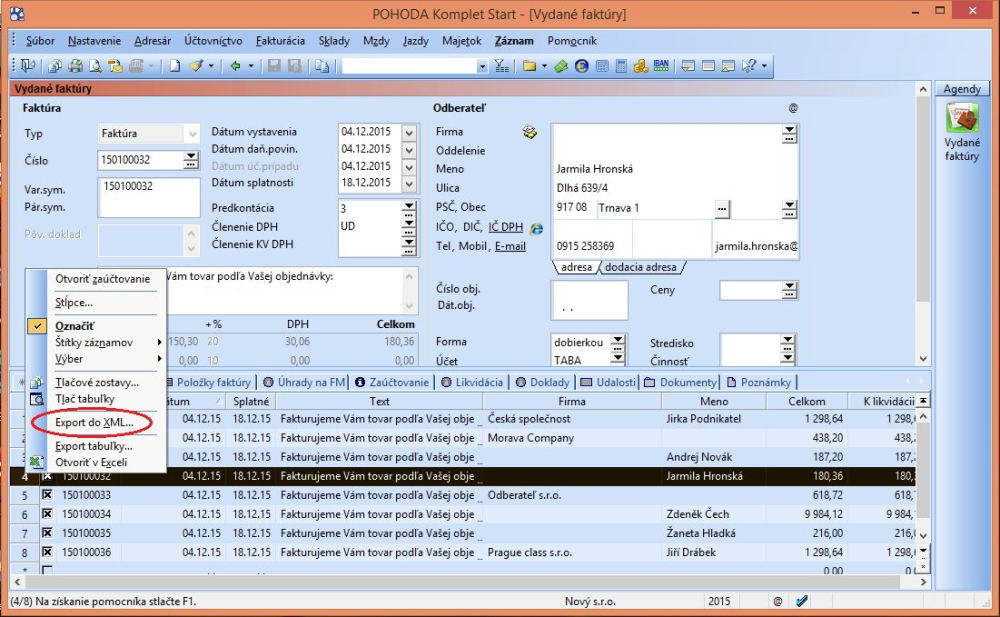Toggle the checkbox of invoice 150100036
Image resolution: width=1000 pixels, height=617 pixels.
47,552
